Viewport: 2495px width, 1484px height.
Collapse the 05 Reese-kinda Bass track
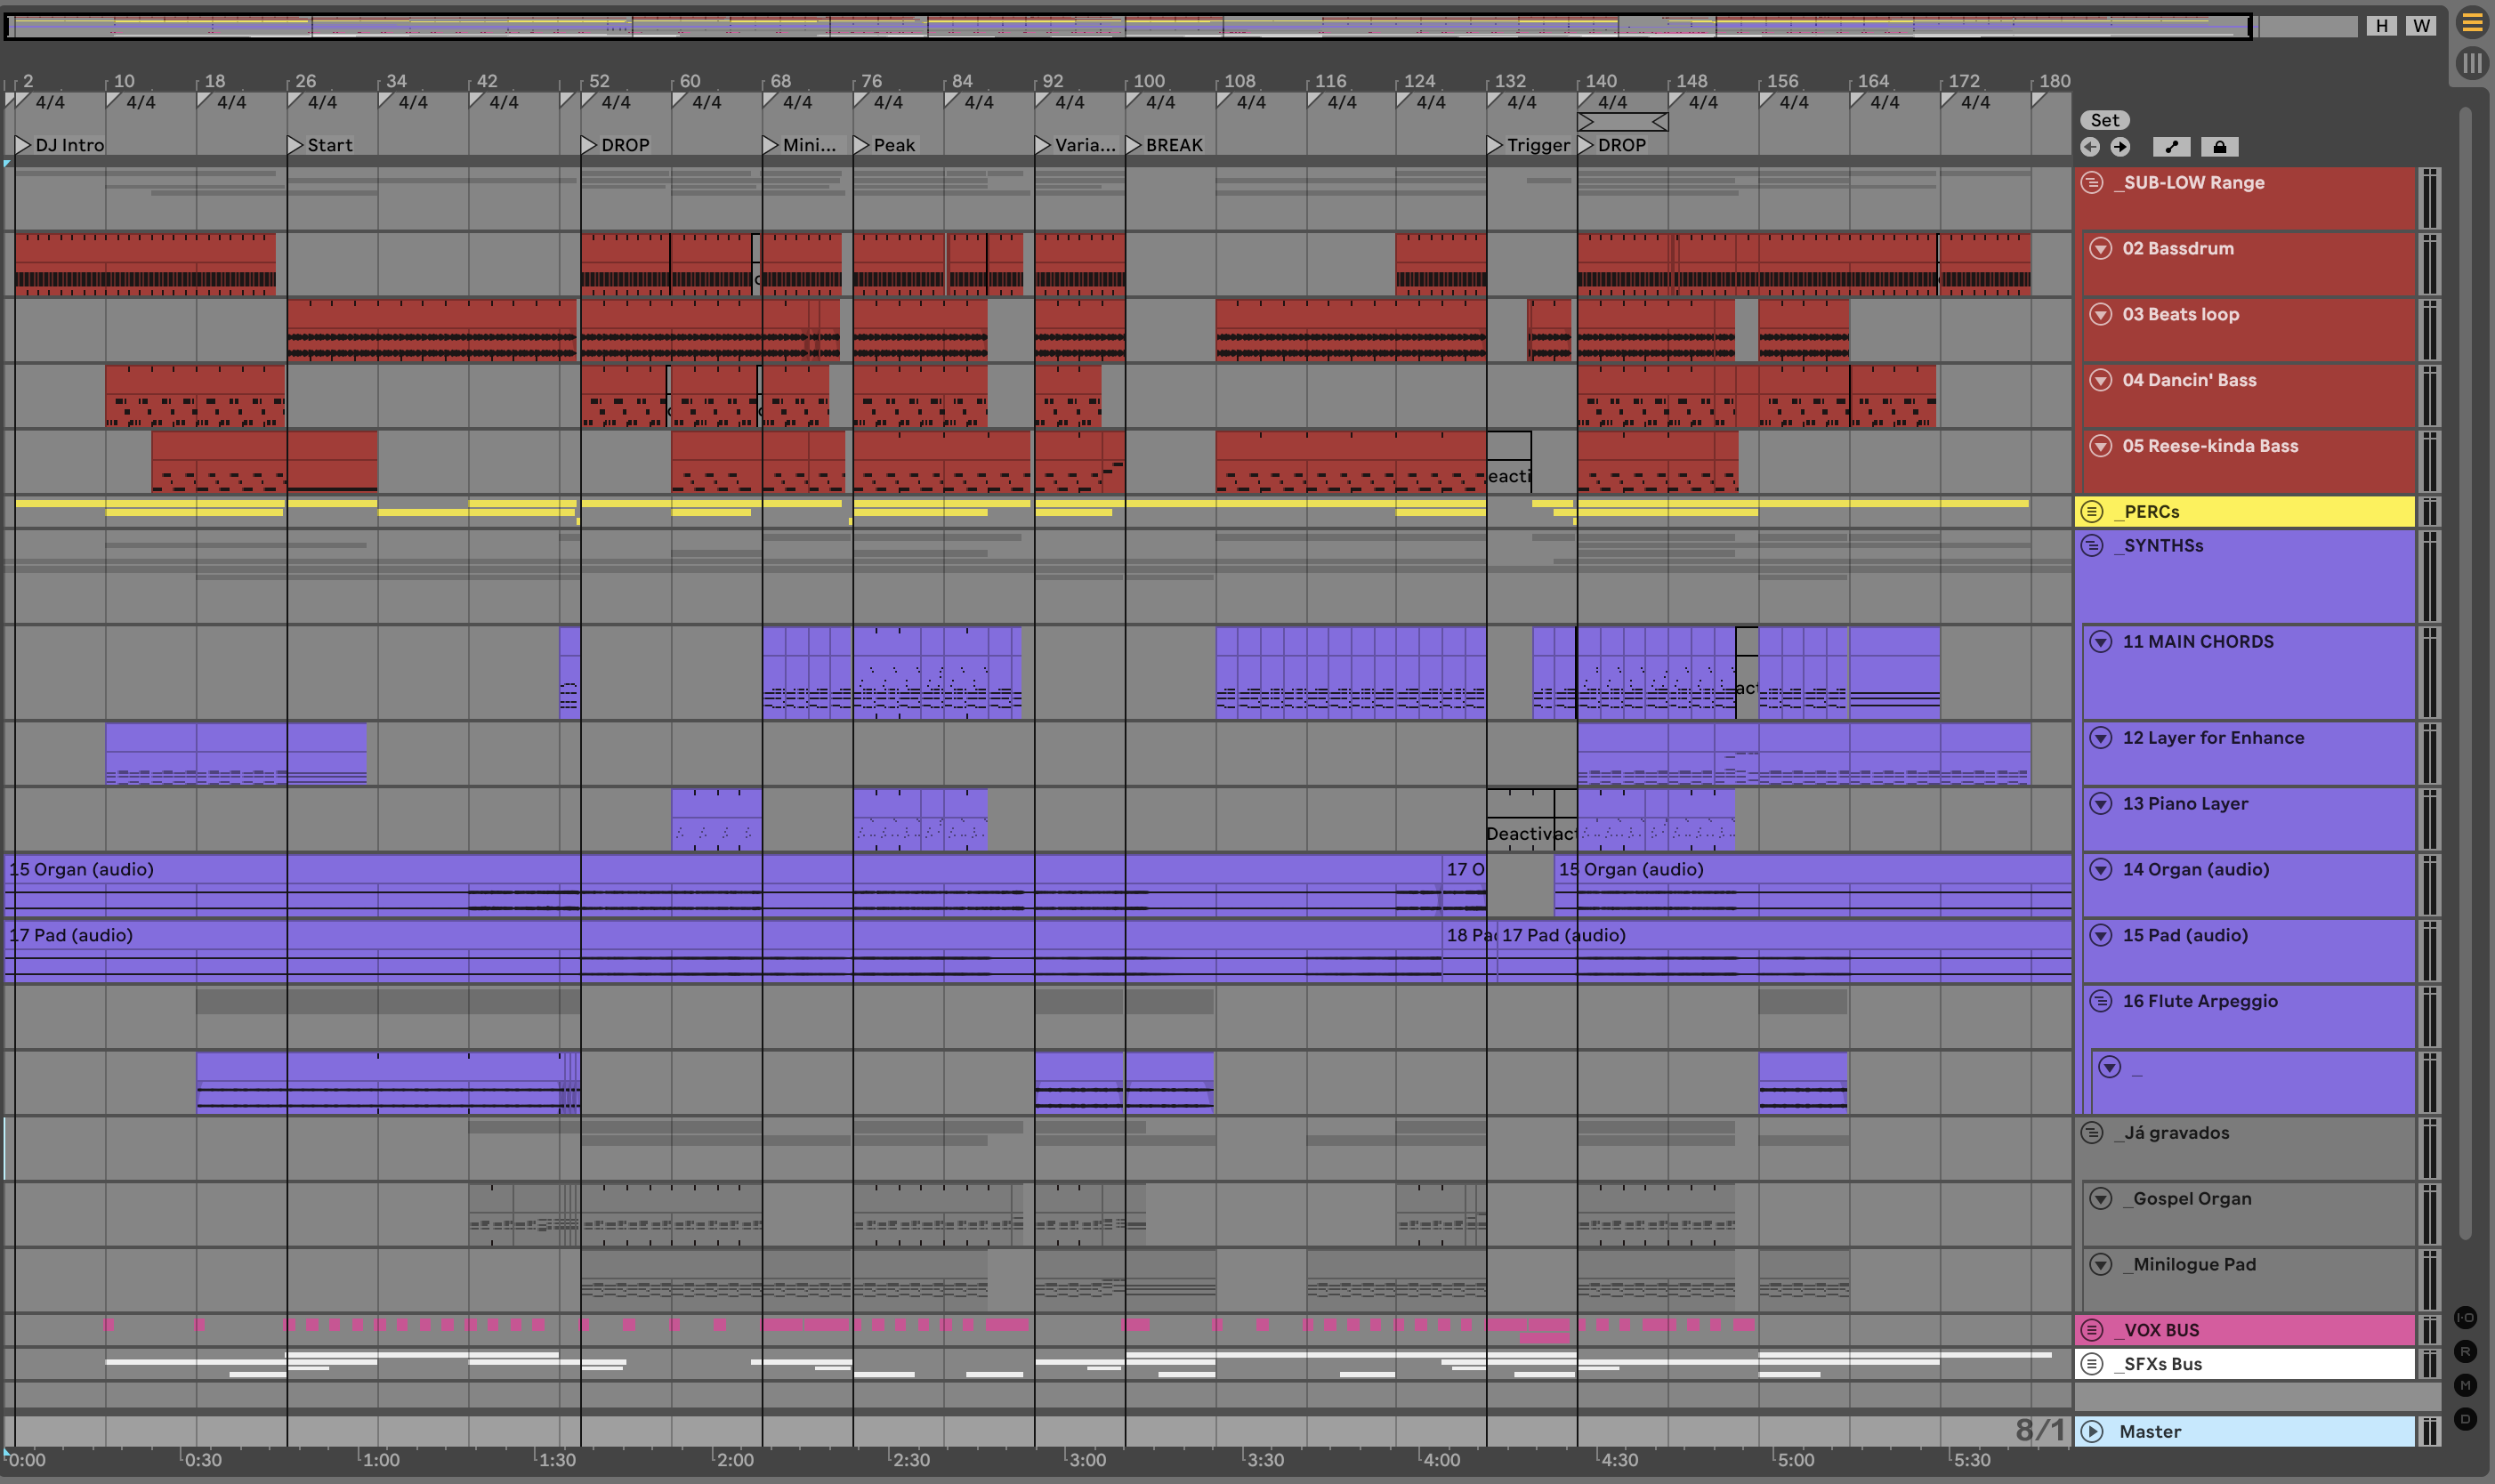[x=2101, y=446]
